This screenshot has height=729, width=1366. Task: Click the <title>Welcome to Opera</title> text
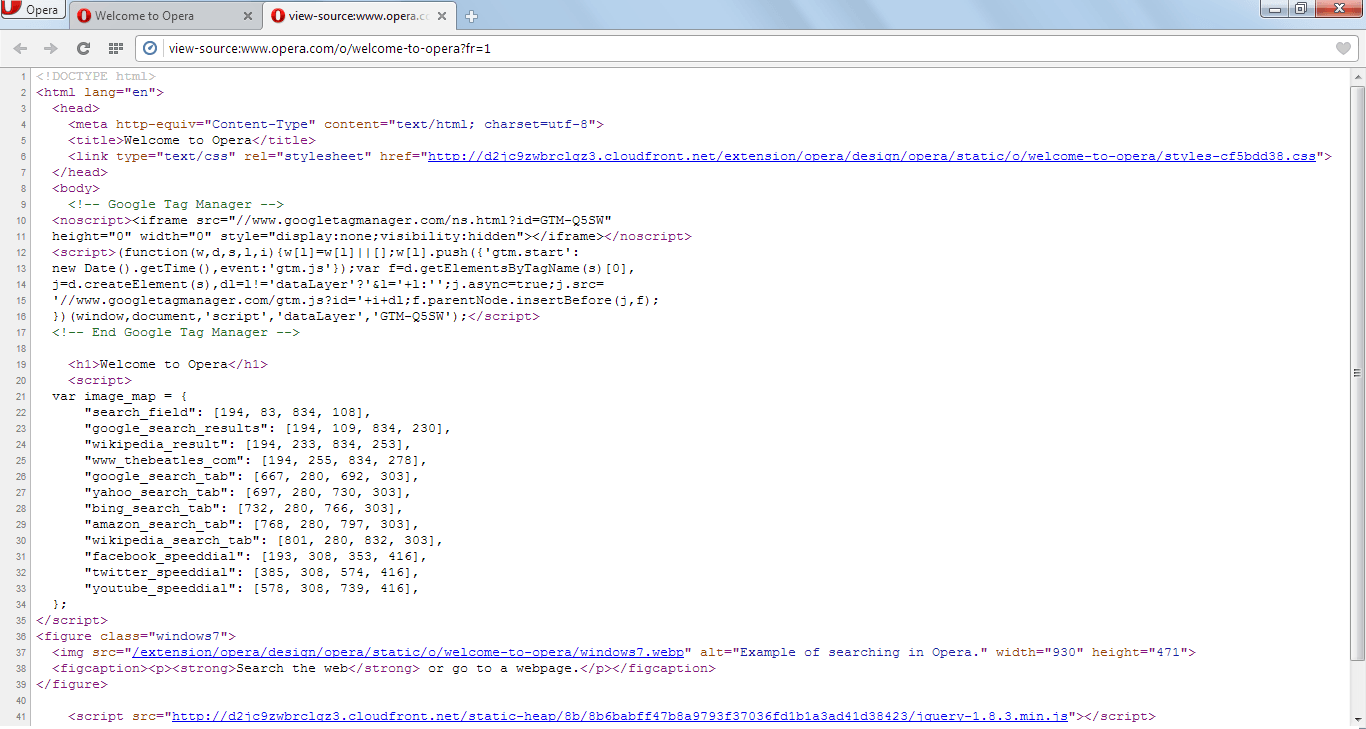[192, 140]
